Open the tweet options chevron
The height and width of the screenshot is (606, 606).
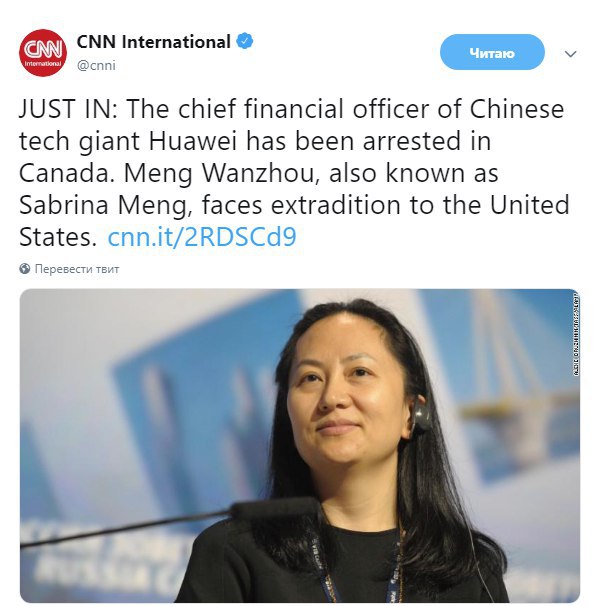pos(570,54)
